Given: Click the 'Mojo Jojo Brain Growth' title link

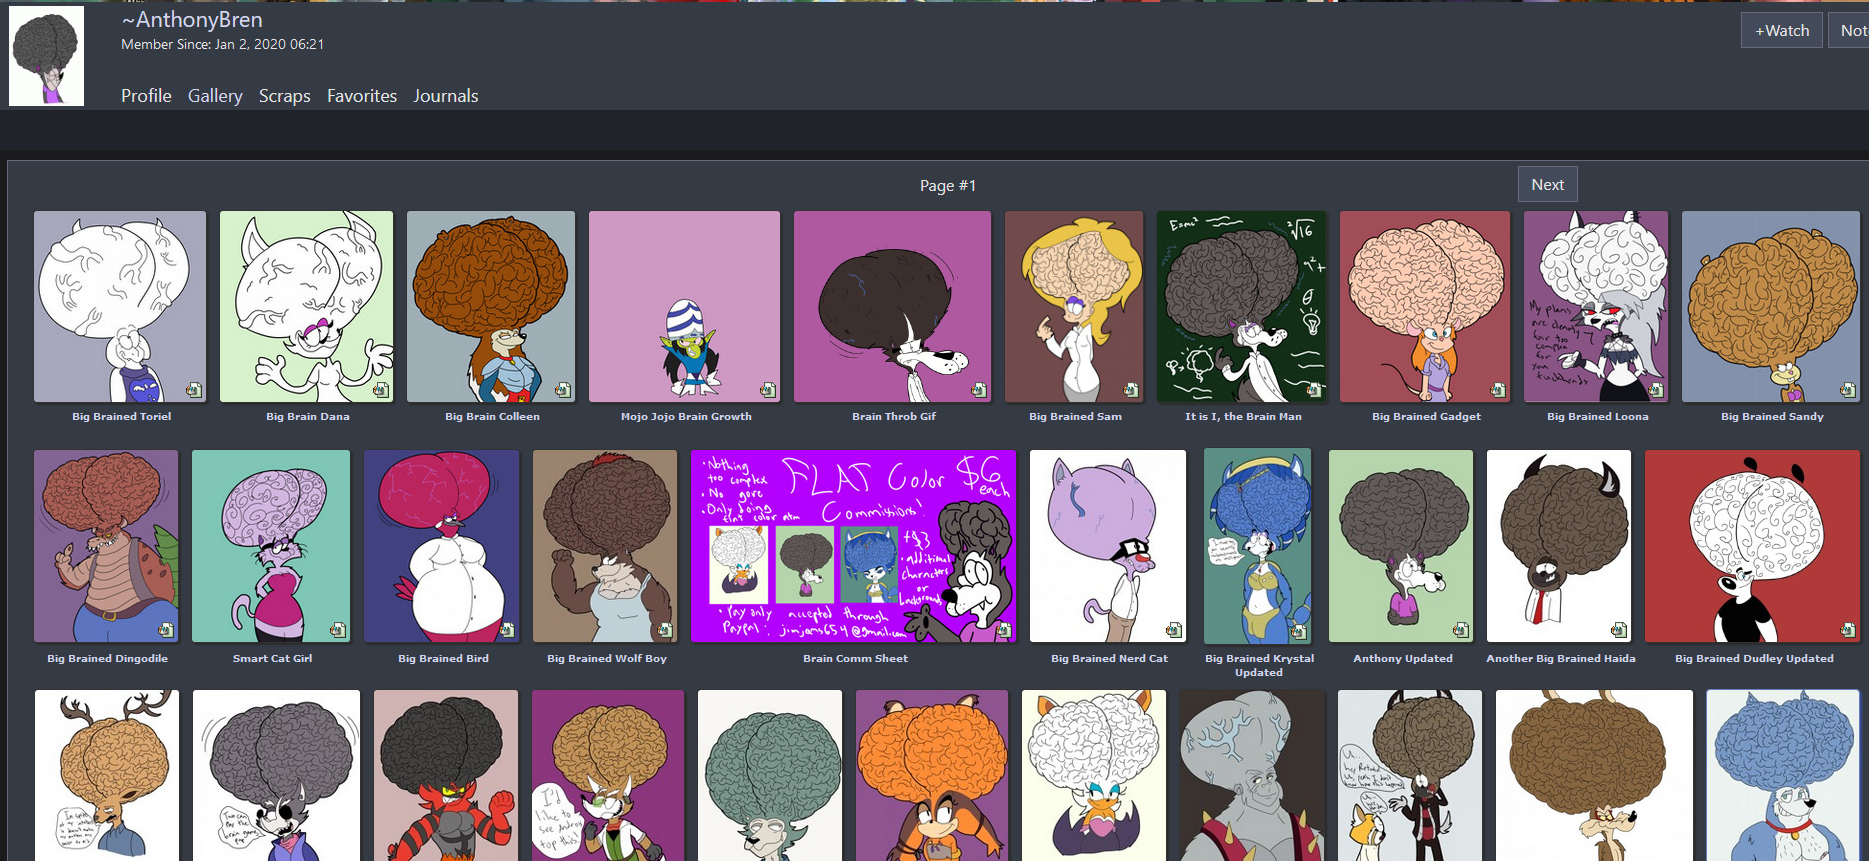Looking at the screenshot, I should pos(686,416).
